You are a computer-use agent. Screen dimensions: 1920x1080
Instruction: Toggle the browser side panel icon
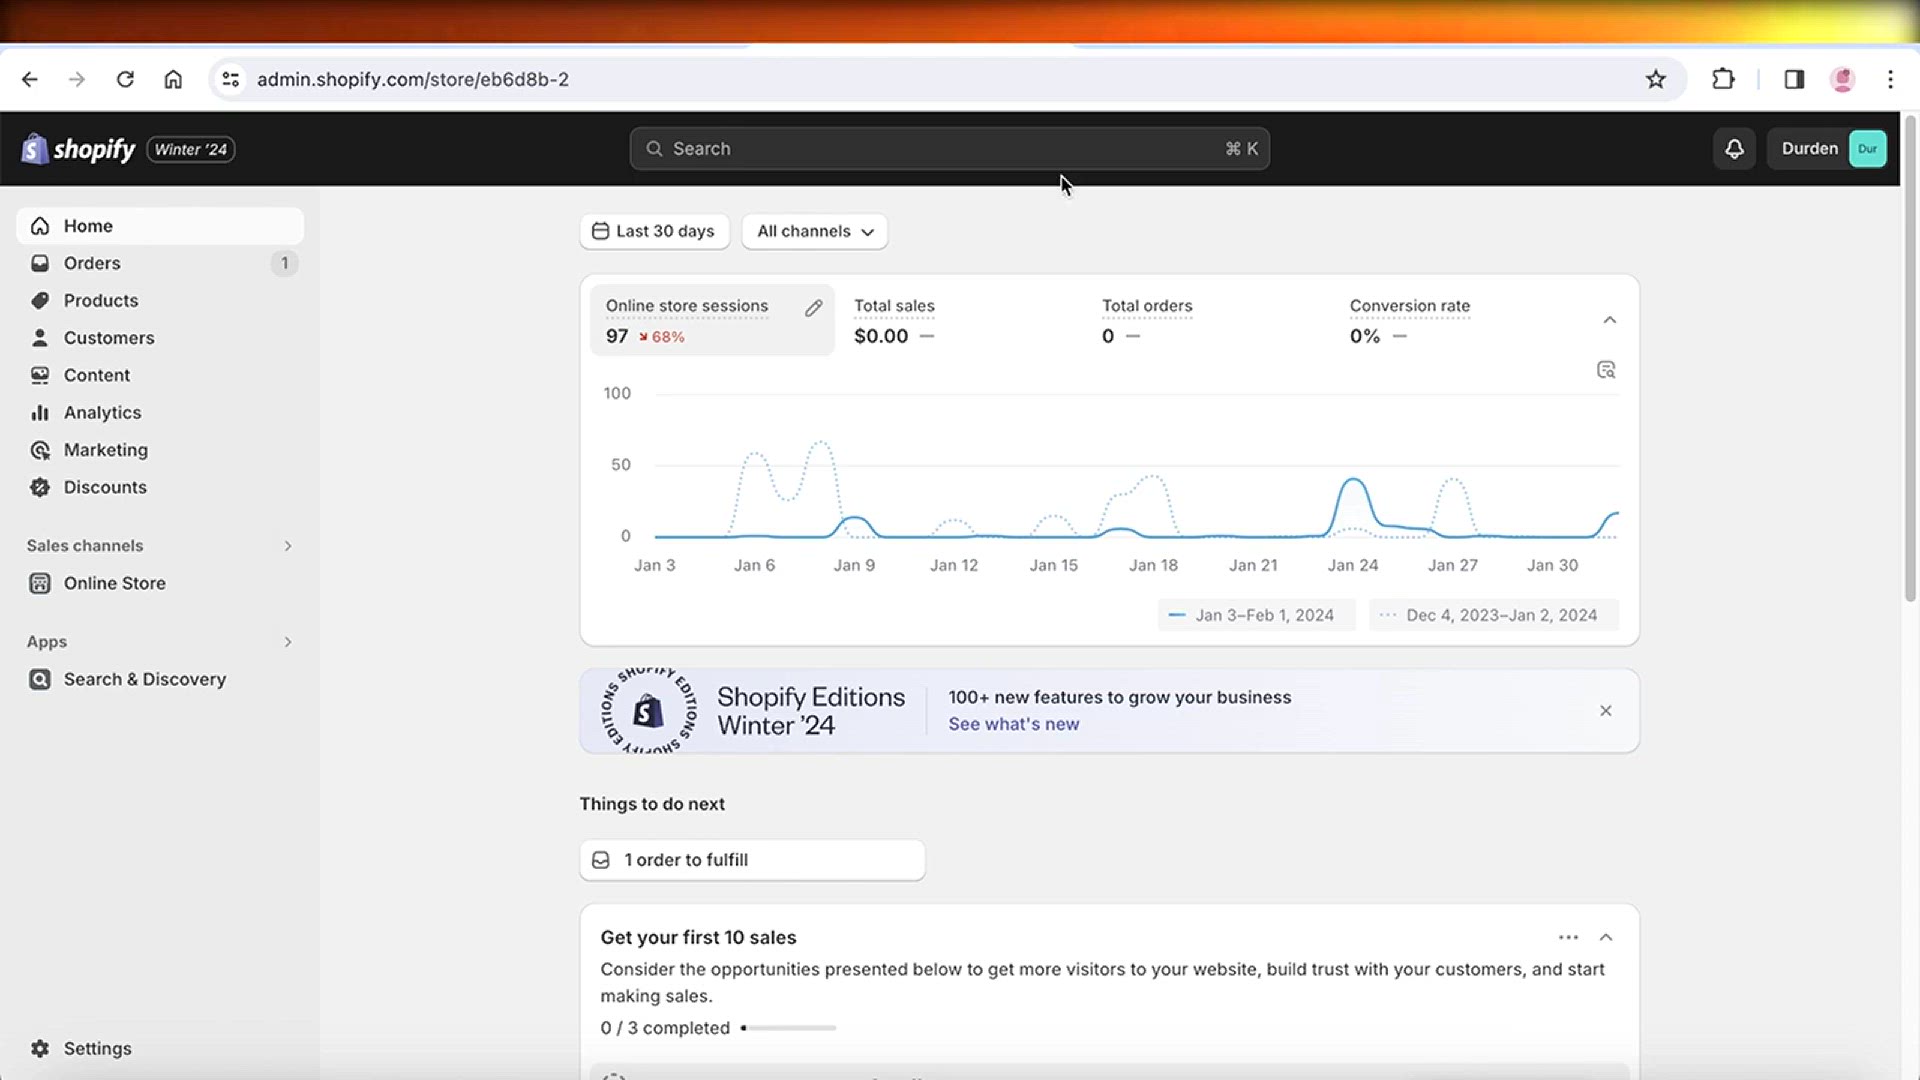tap(1794, 79)
